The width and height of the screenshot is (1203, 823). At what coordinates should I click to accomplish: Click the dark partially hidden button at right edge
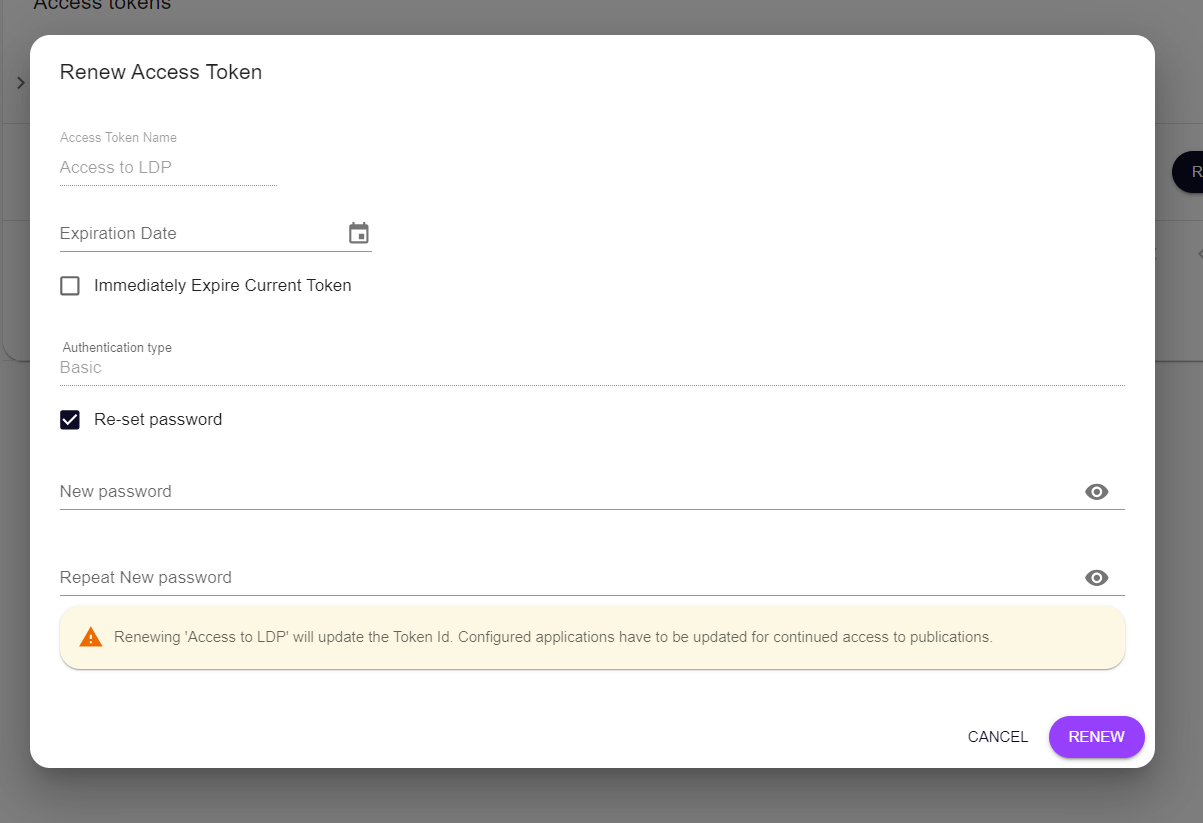(x=1188, y=172)
